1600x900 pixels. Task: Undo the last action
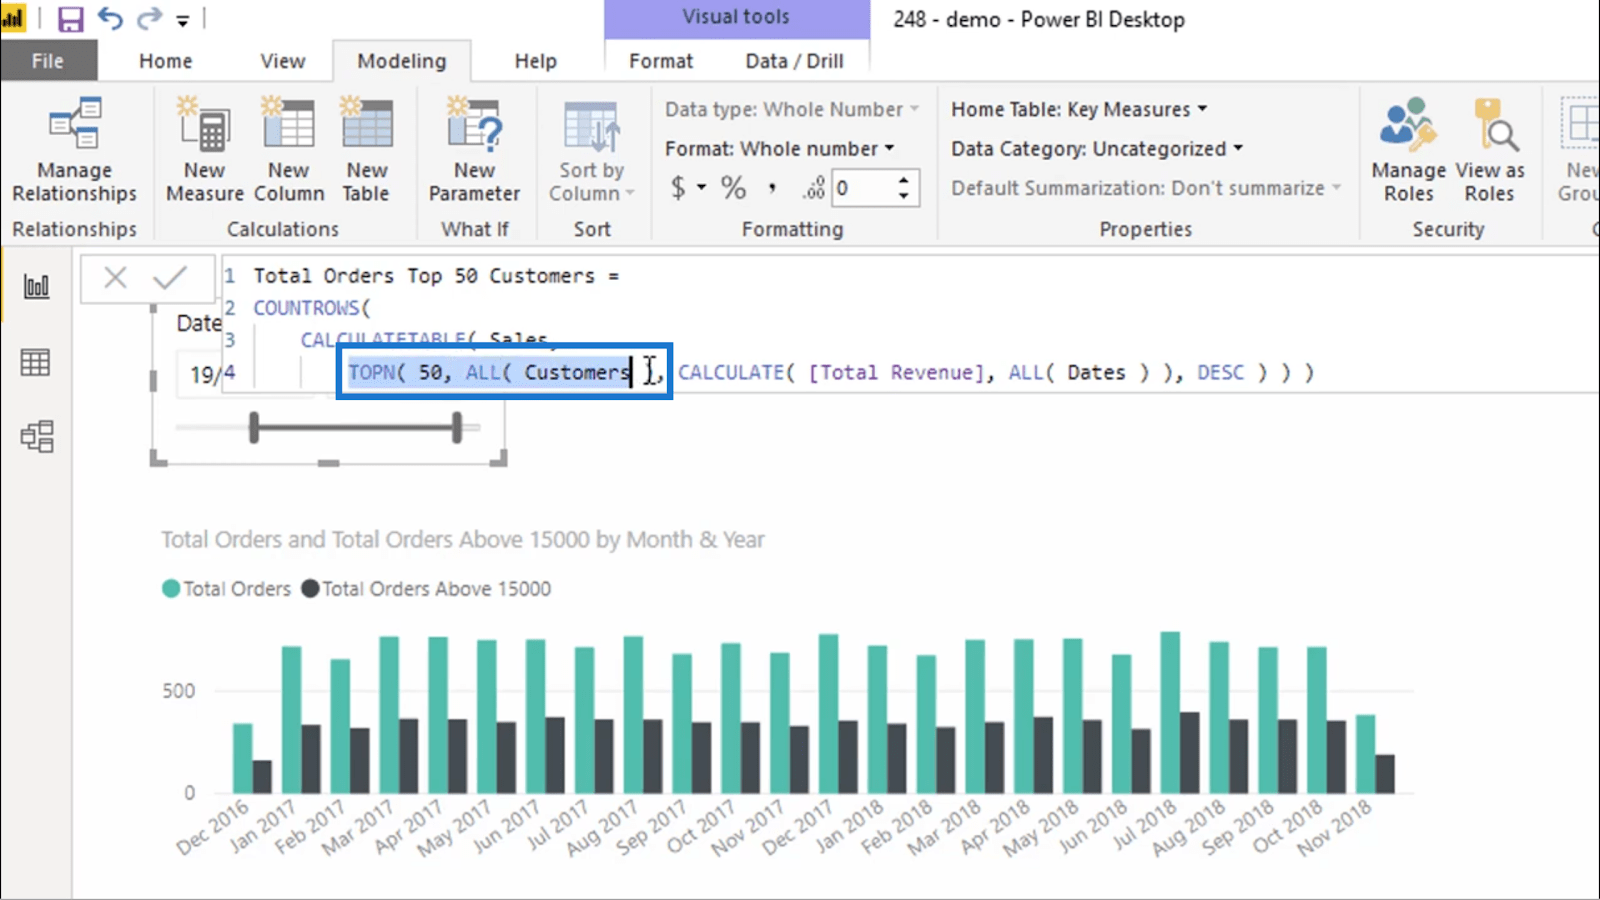point(110,19)
